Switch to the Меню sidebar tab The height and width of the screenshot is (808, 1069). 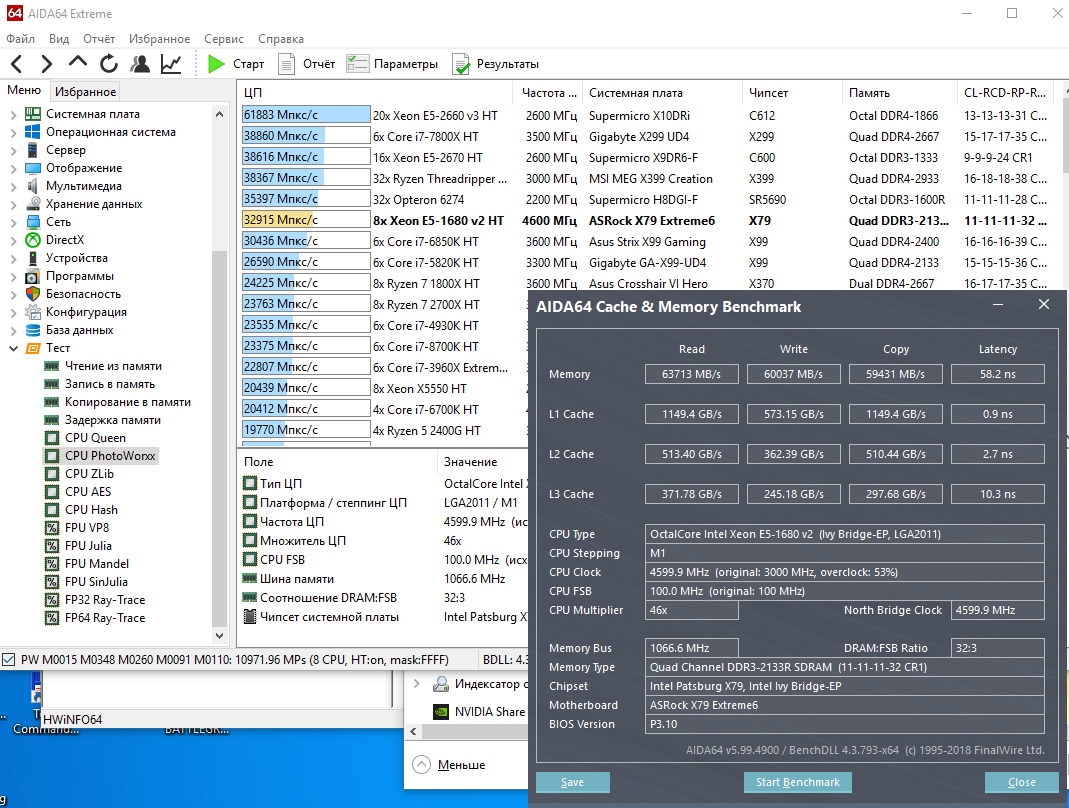(x=24, y=90)
